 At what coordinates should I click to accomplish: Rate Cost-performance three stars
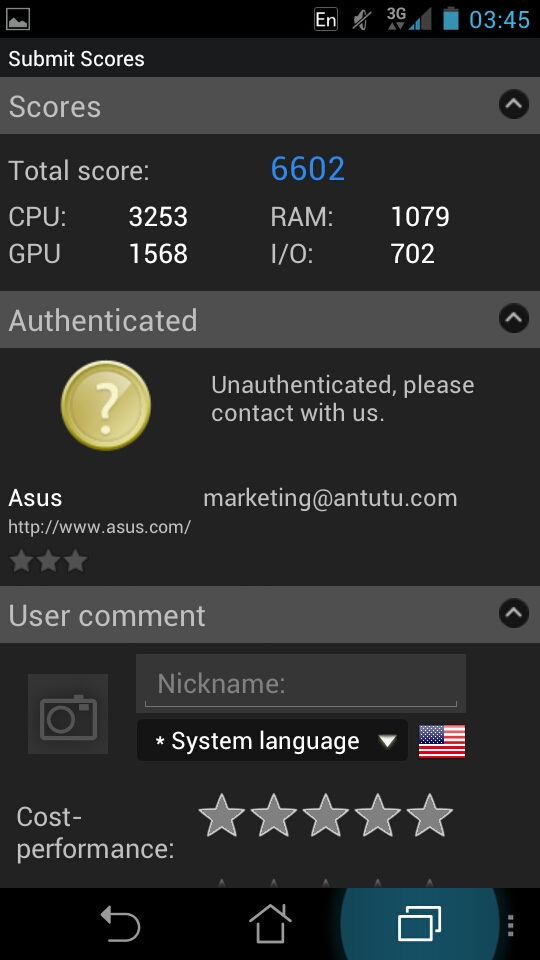(x=326, y=816)
